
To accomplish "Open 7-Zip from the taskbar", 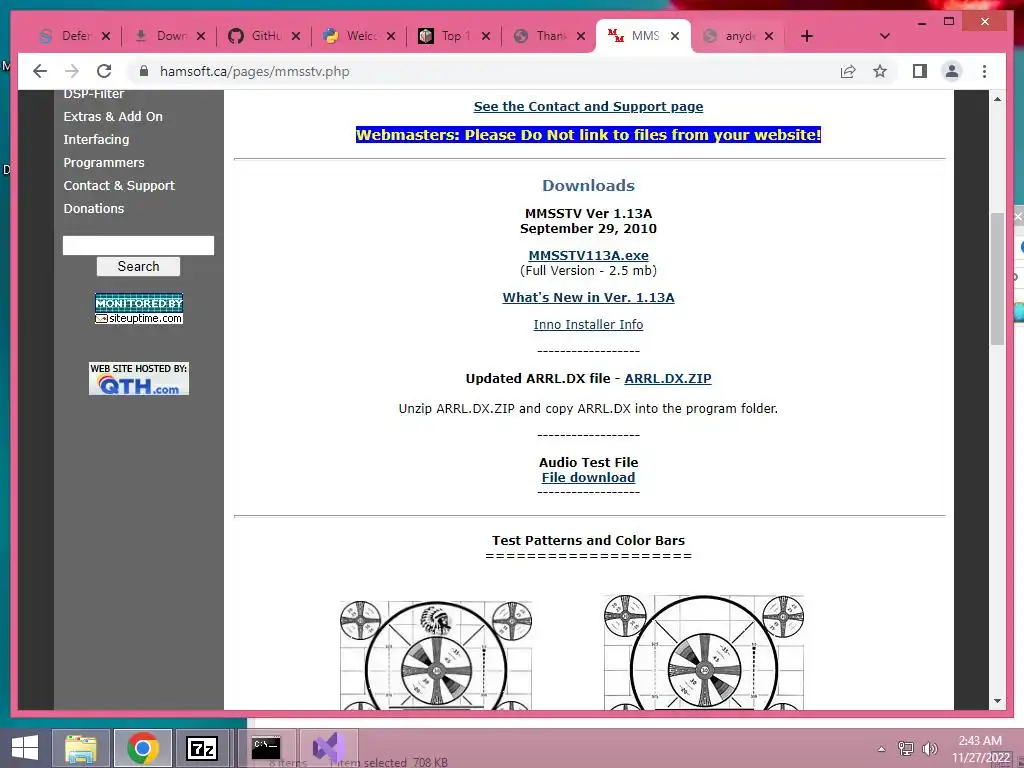I will [201, 748].
